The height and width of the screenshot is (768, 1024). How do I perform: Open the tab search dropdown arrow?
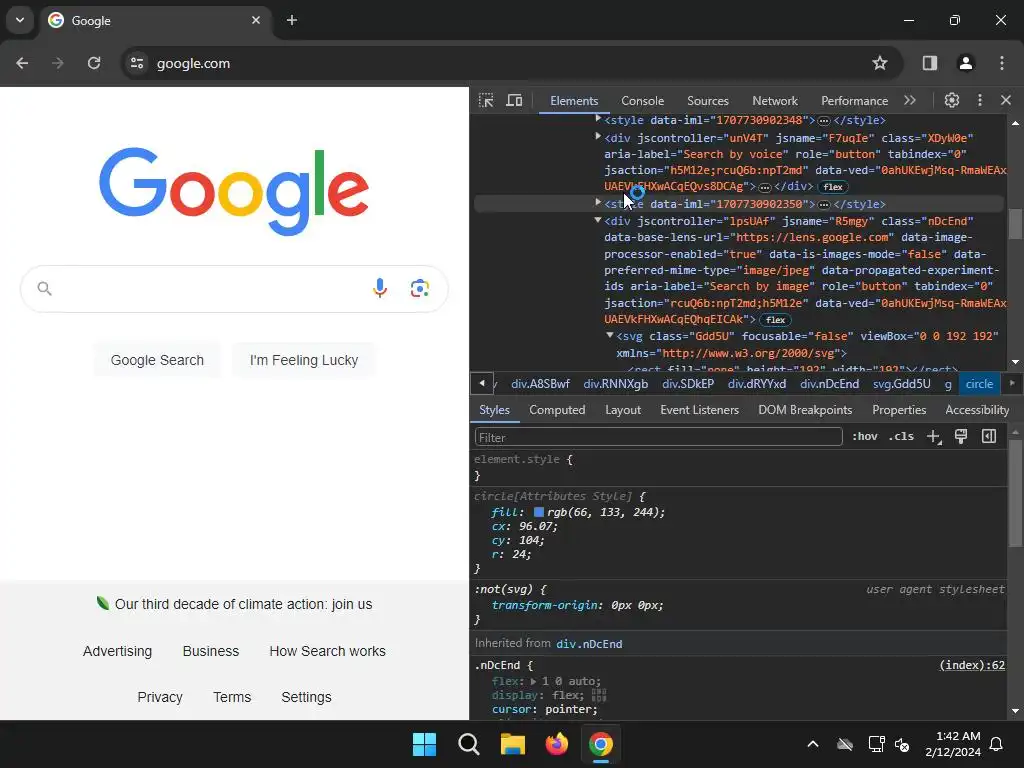tap(20, 20)
